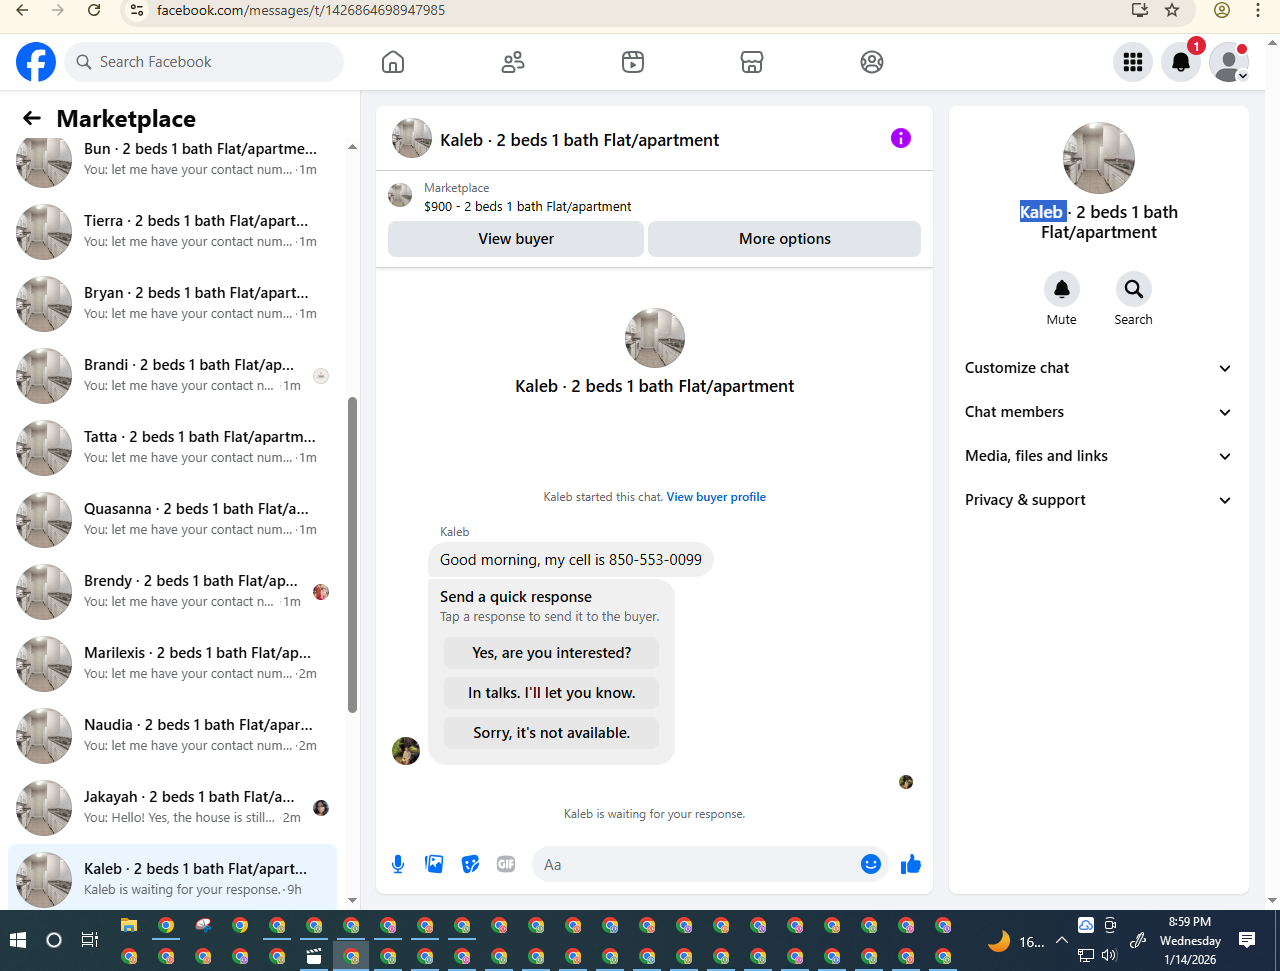Click the listing thumbnail in right info panel

coord(1099,158)
